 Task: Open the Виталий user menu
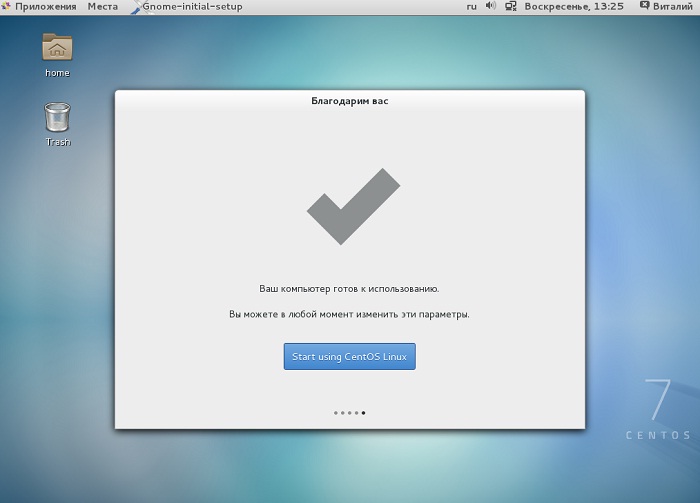tap(672, 6)
